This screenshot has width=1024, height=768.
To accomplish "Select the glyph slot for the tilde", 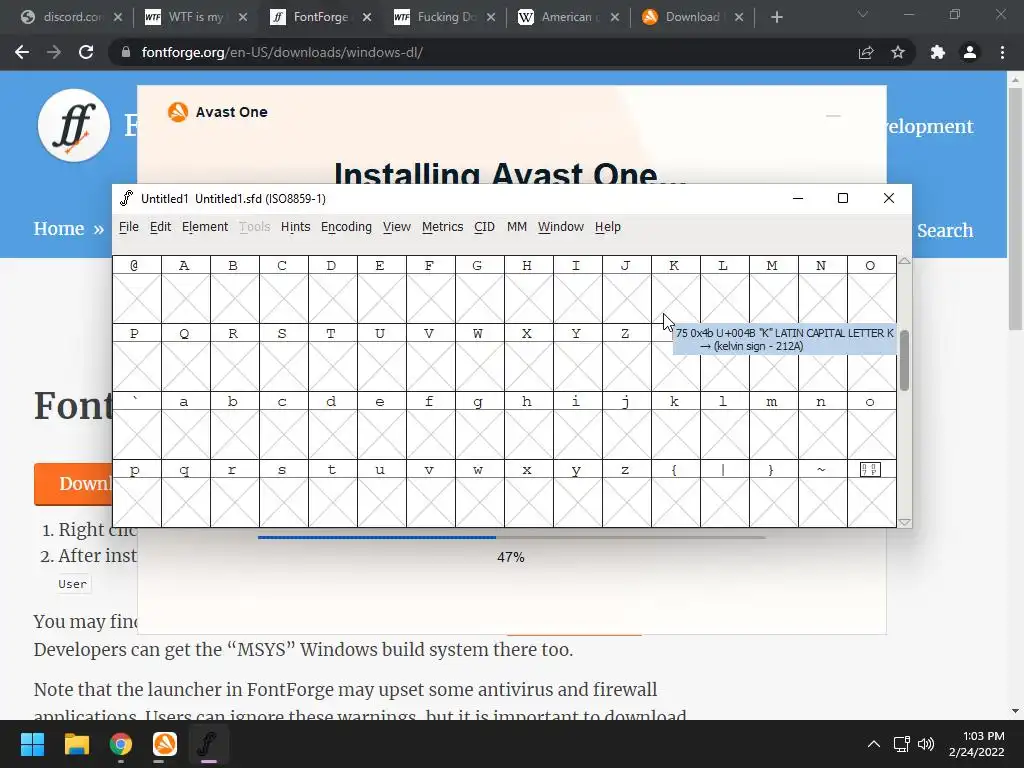I will [x=823, y=502].
